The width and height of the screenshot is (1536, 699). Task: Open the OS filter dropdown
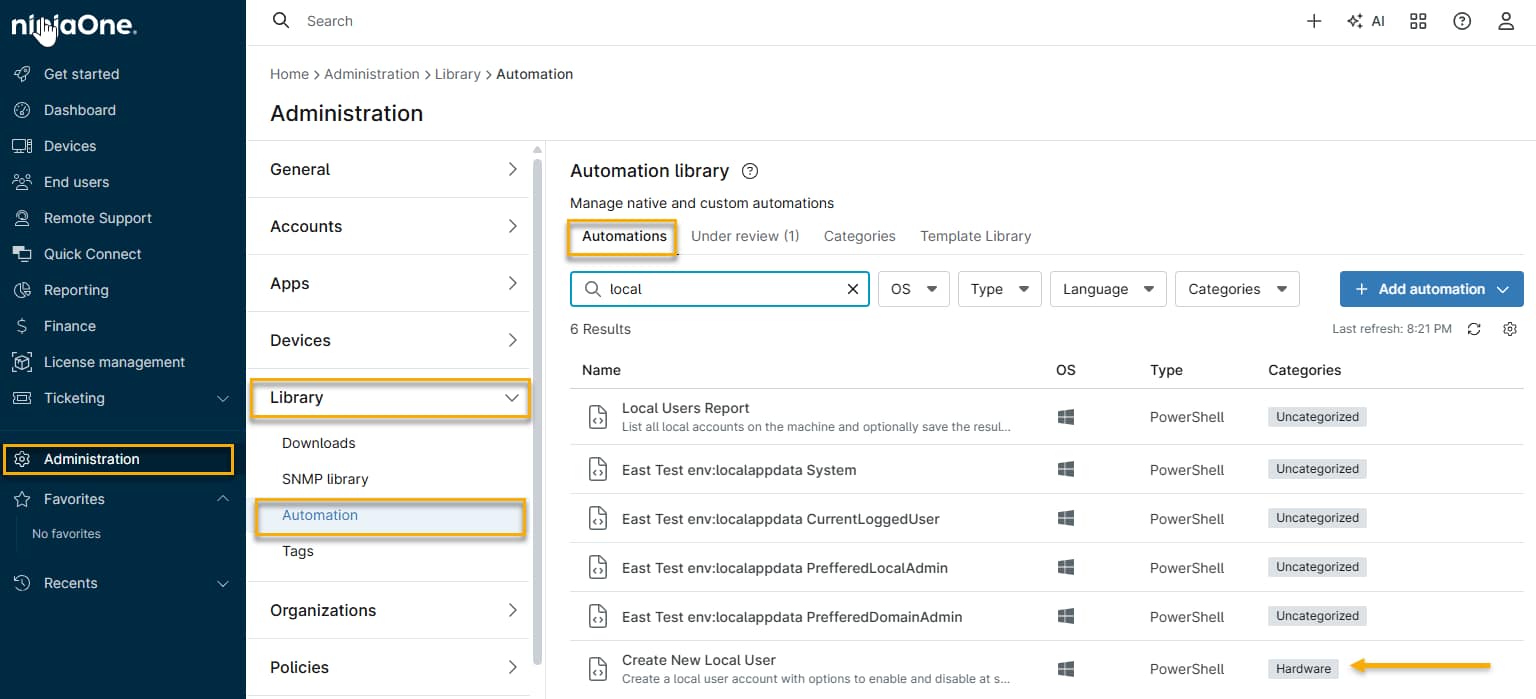[913, 289]
